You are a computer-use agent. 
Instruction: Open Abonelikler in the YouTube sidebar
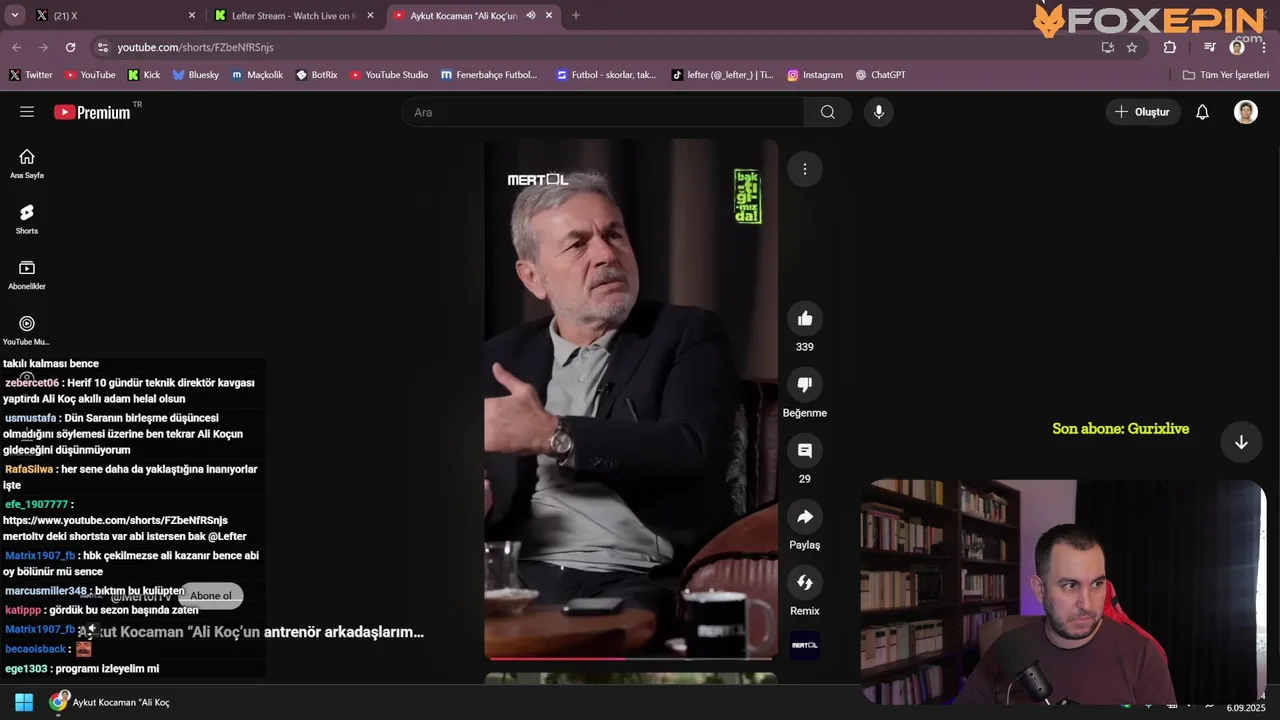tap(27, 275)
